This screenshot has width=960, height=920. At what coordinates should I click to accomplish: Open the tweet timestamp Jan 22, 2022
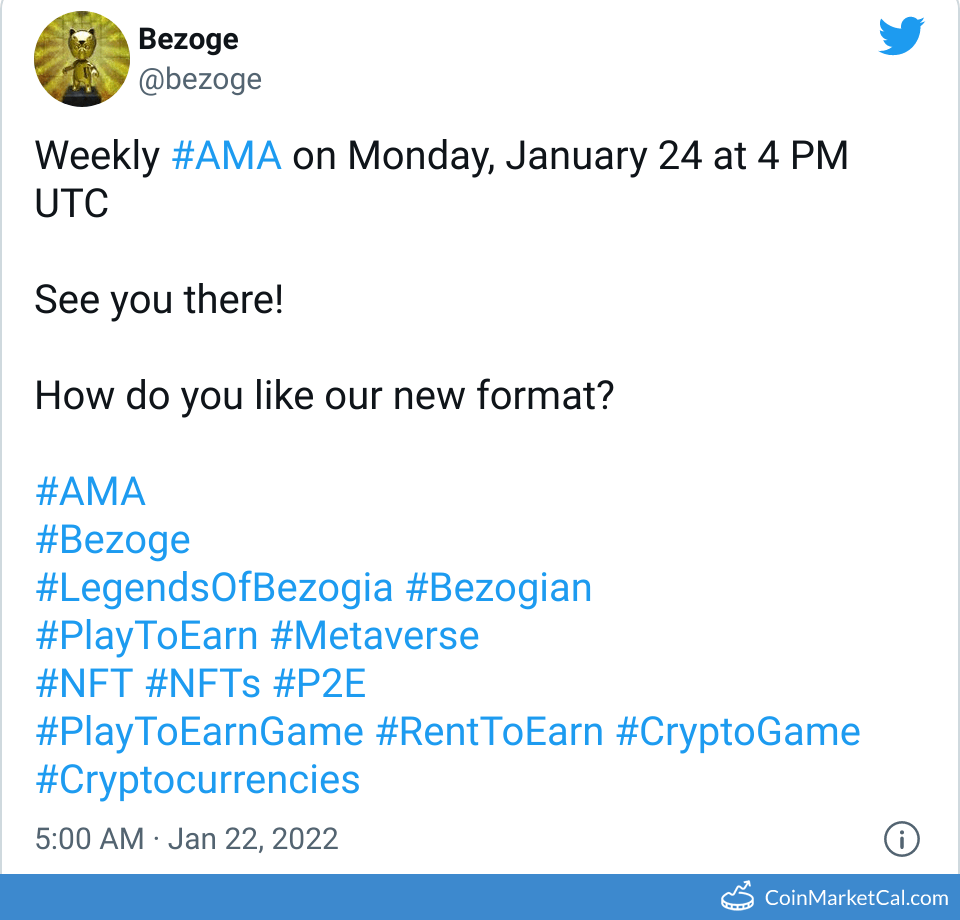click(x=253, y=838)
